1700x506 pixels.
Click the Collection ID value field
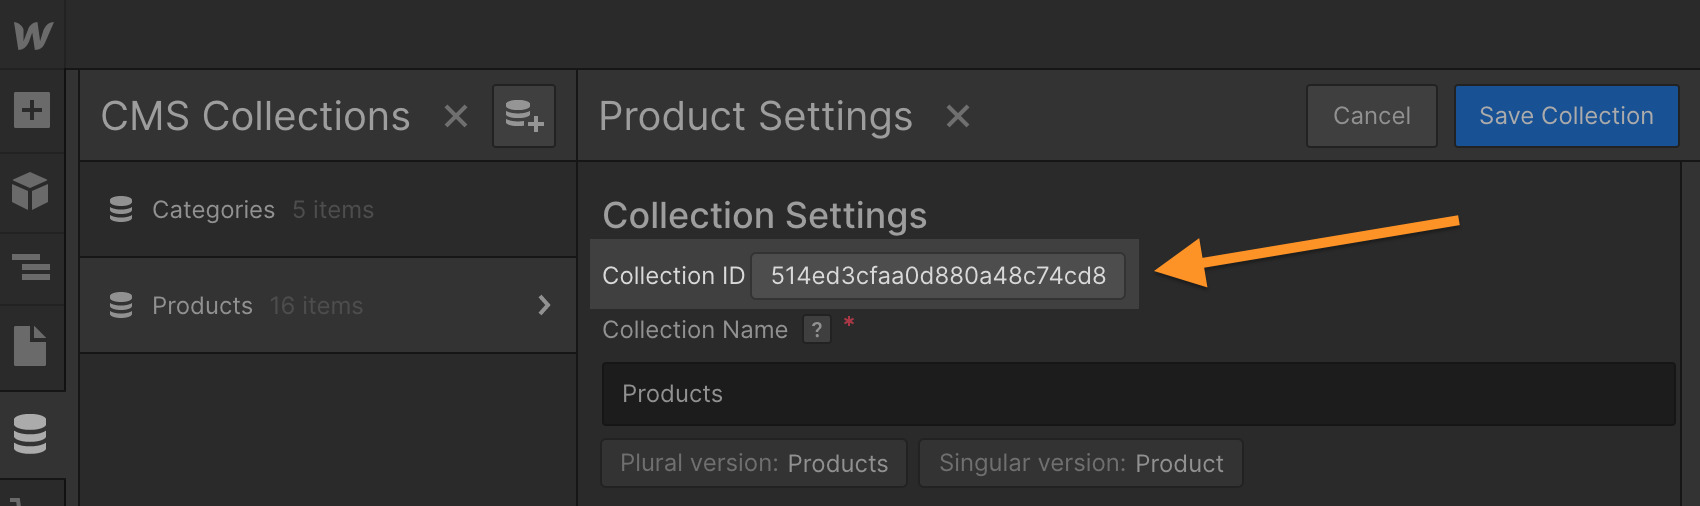(x=938, y=276)
